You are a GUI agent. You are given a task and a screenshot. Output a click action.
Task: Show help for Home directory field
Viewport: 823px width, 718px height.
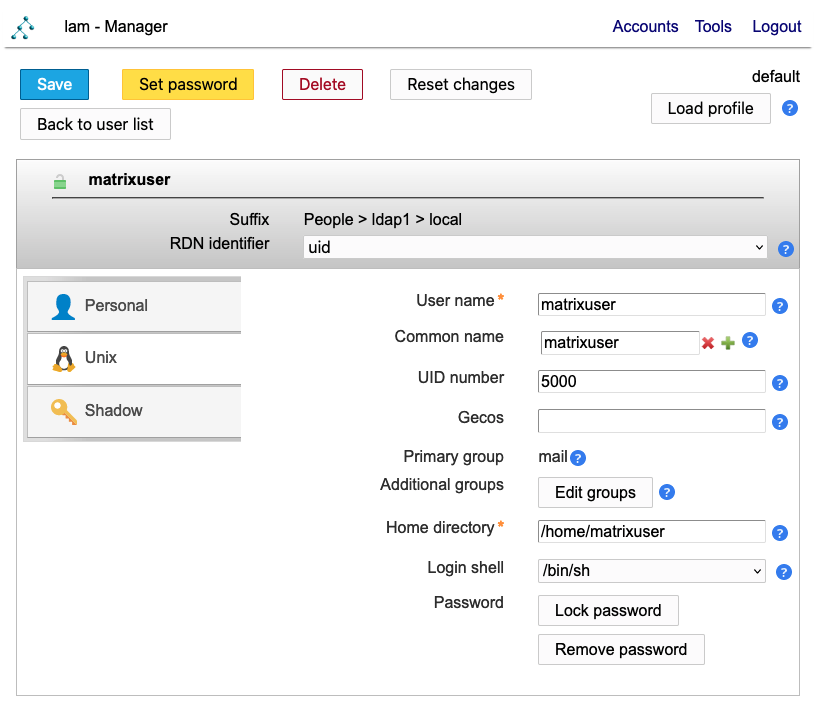point(780,533)
